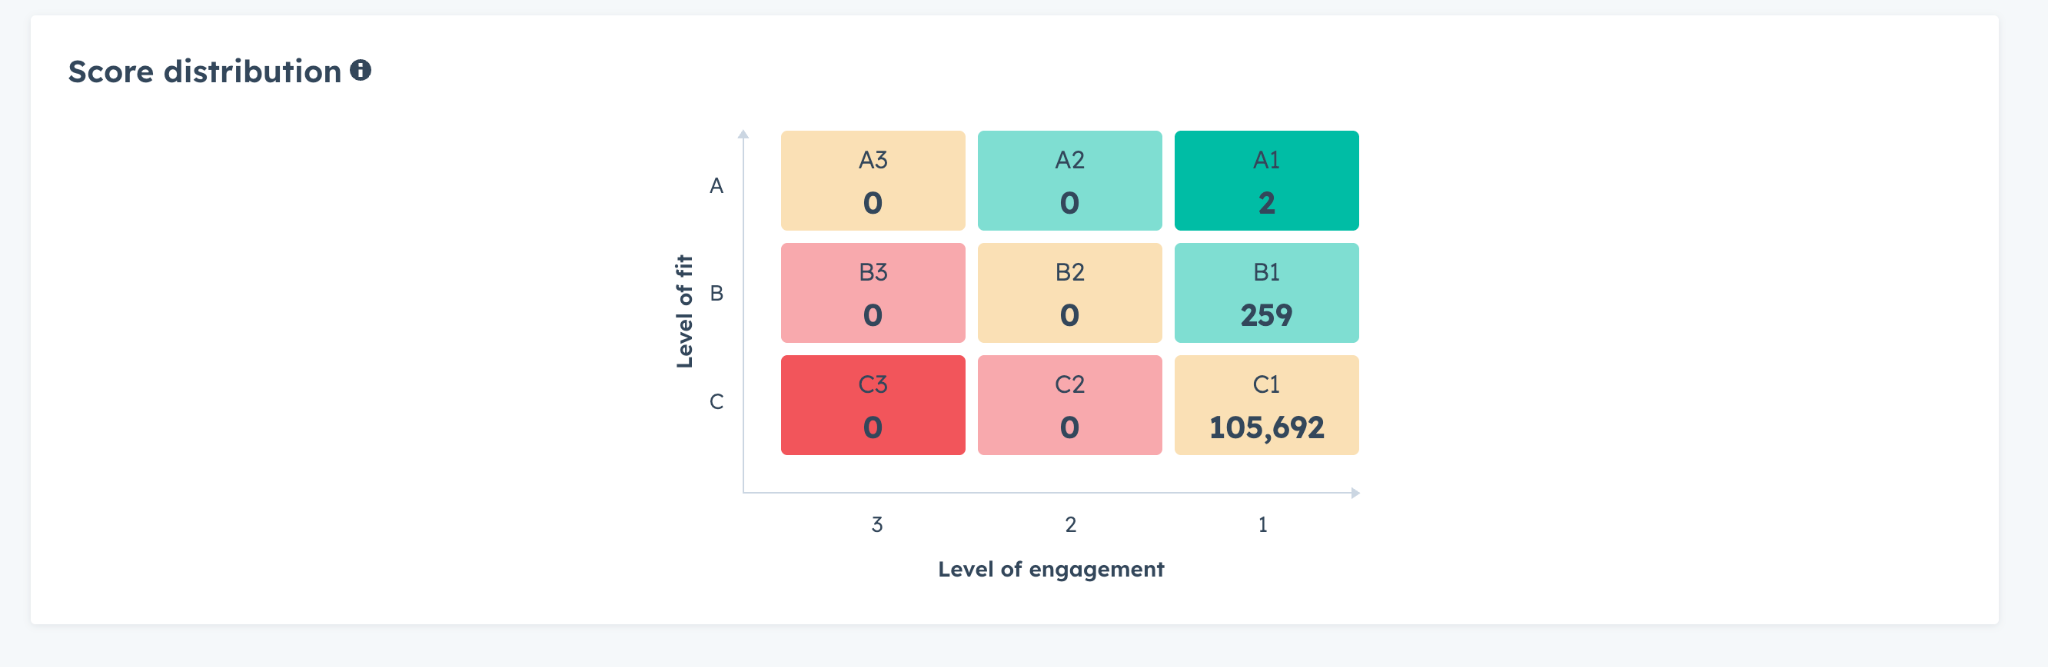2048x667 pixels.
Task: Select the B3 score cell
Action: 873,293
